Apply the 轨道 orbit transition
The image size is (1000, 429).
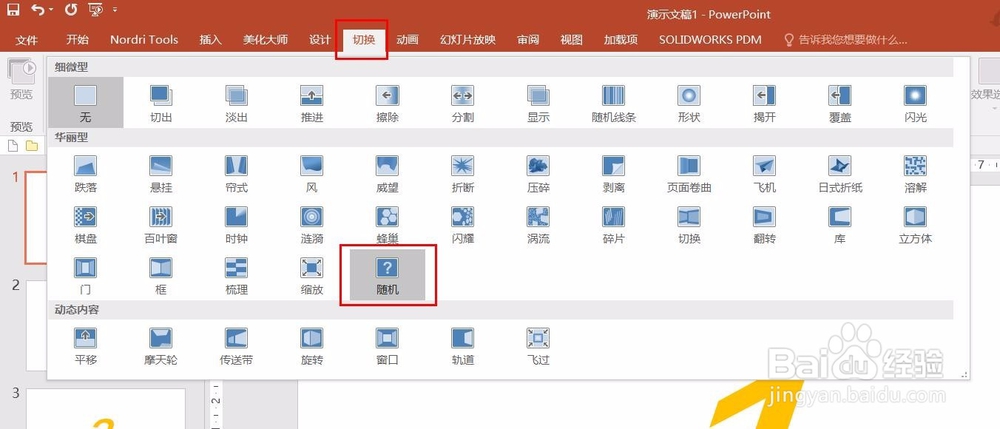tap(462, 345)
